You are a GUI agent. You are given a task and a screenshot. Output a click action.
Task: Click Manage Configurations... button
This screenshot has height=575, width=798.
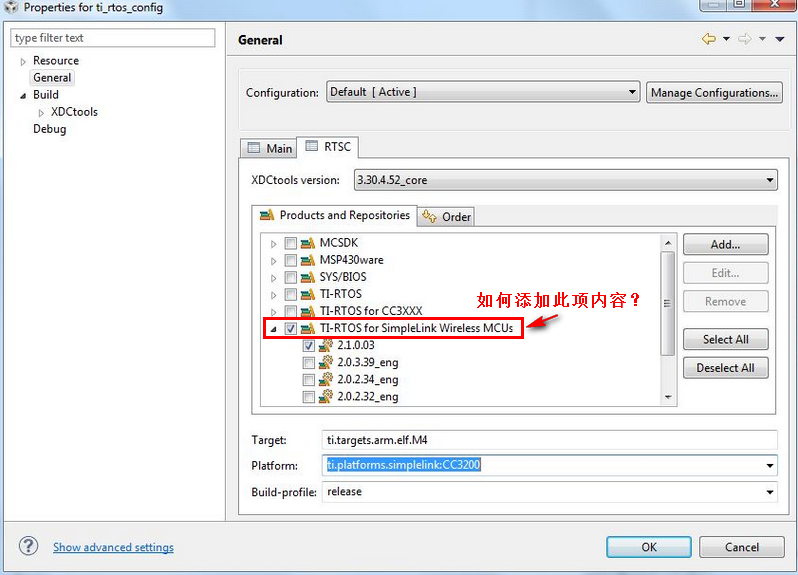click(714, 93)
